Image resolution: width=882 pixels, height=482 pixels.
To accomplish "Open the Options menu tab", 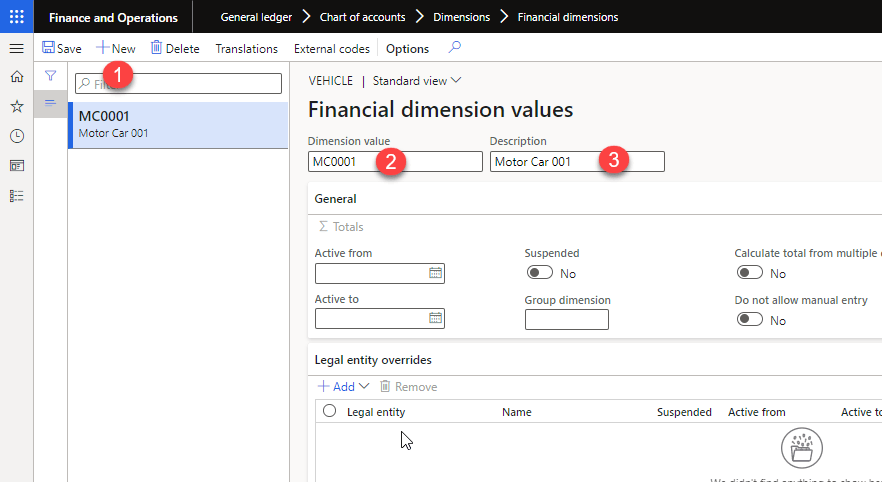I will [407, 48].
